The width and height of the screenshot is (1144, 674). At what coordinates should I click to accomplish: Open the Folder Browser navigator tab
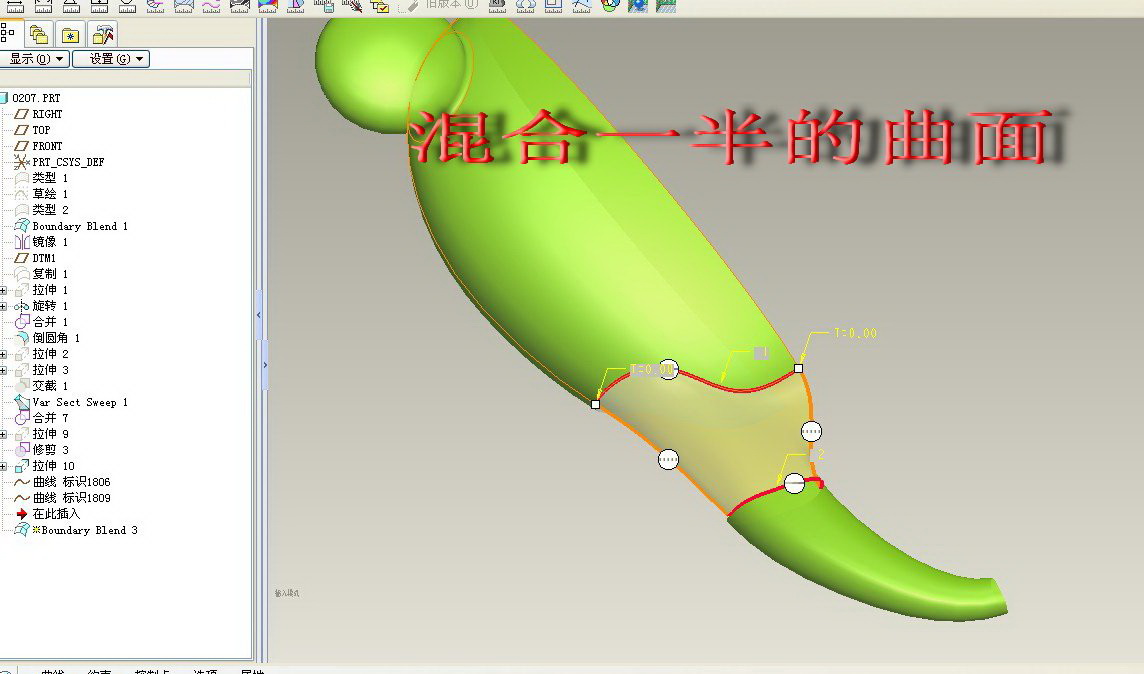(39, 34)
